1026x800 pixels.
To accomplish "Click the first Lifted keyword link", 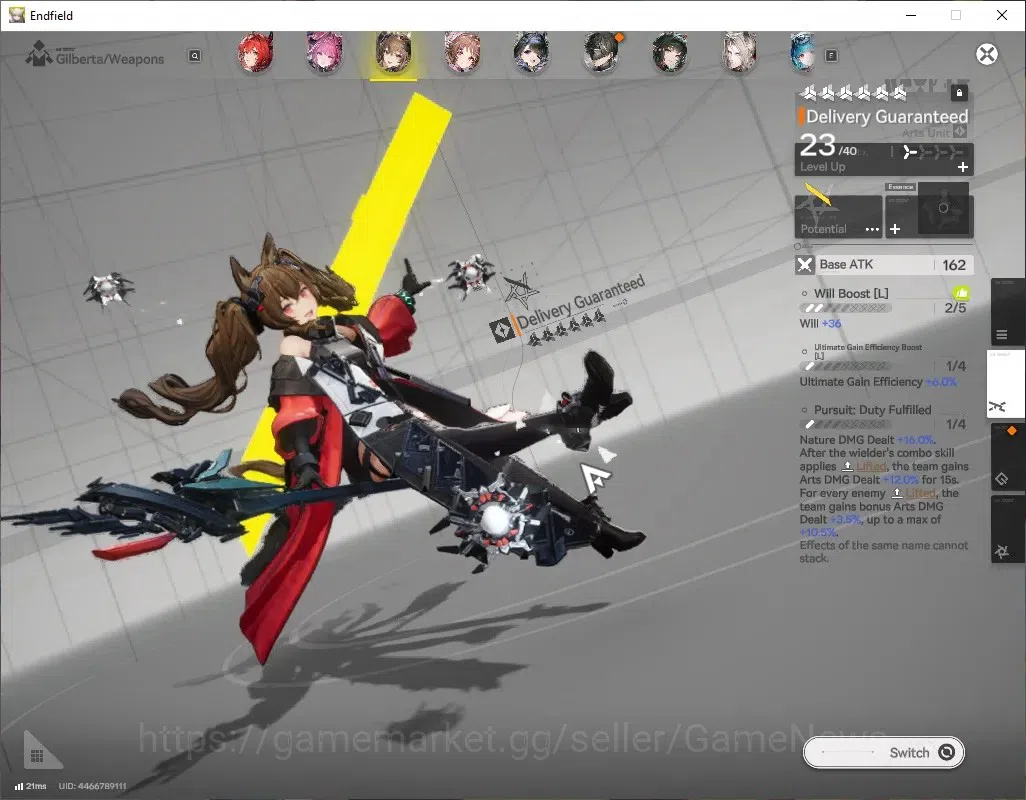I will (x=872, y=466).
